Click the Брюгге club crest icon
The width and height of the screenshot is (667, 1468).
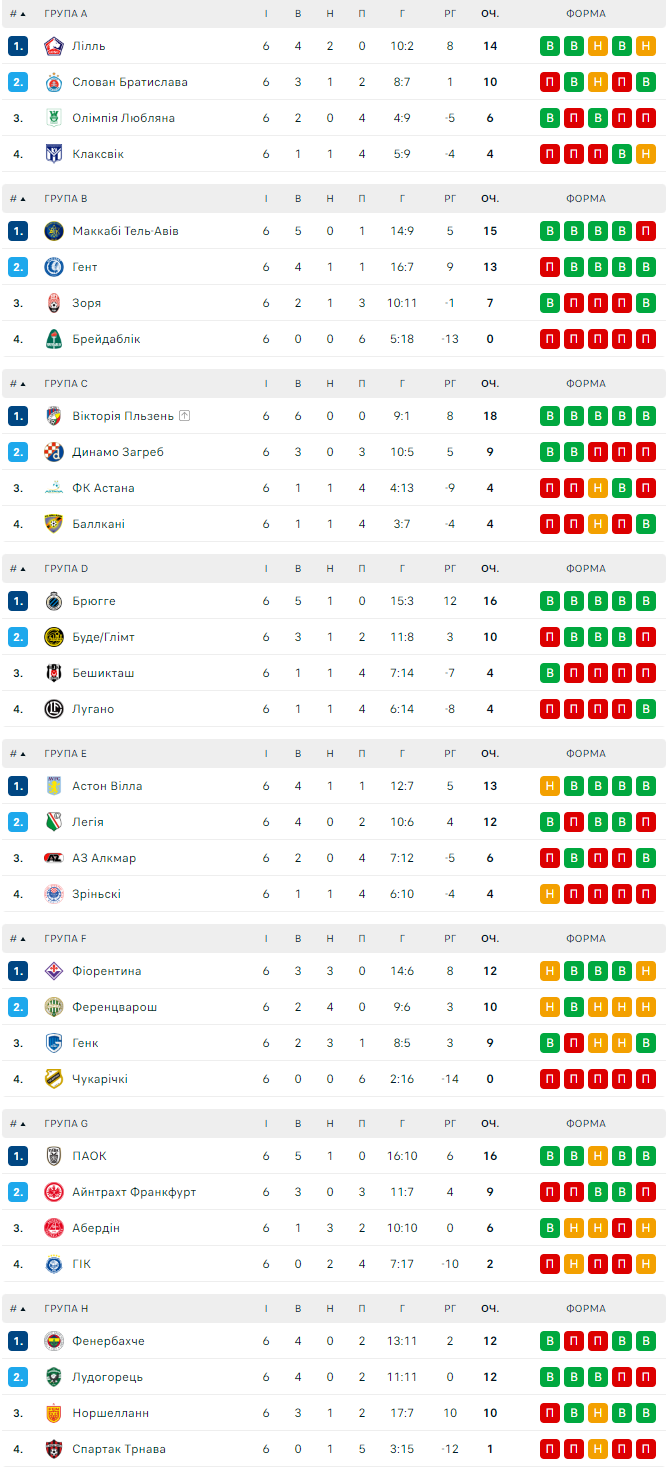pos(54,601)
